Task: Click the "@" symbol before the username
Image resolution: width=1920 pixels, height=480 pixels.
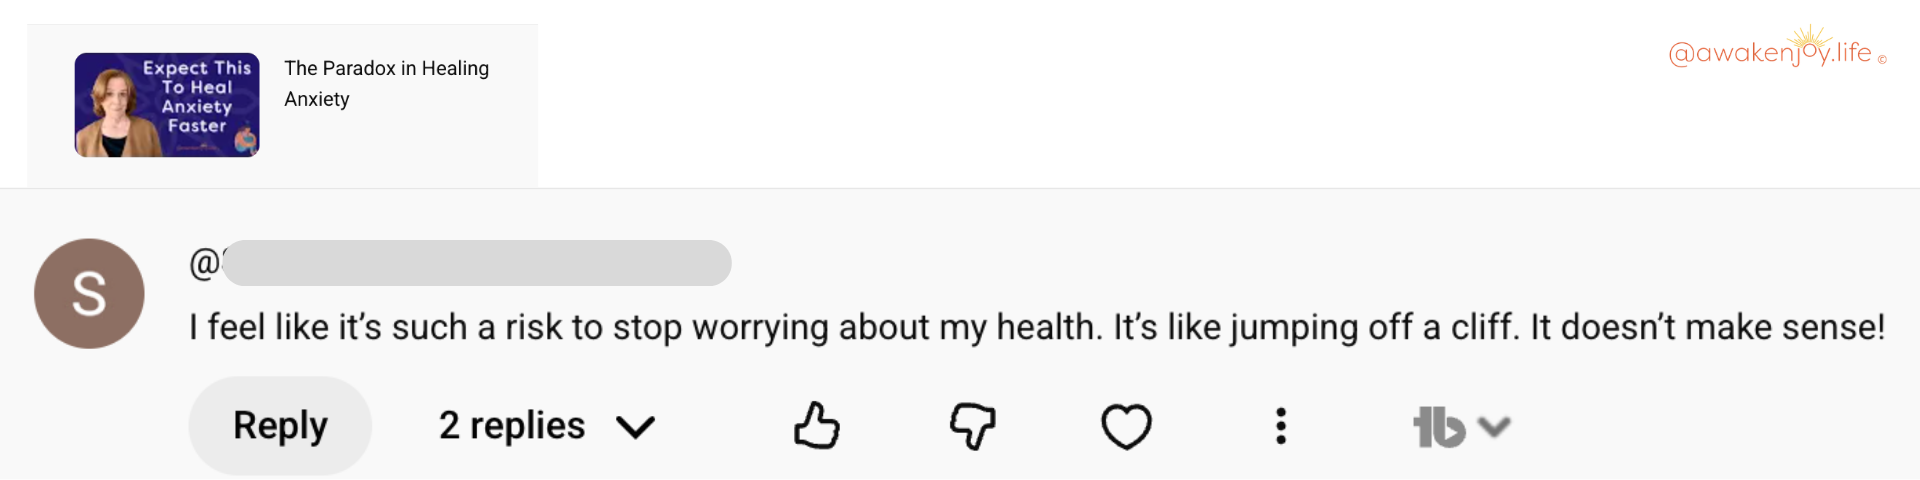Action: click(x=204, y=263)
